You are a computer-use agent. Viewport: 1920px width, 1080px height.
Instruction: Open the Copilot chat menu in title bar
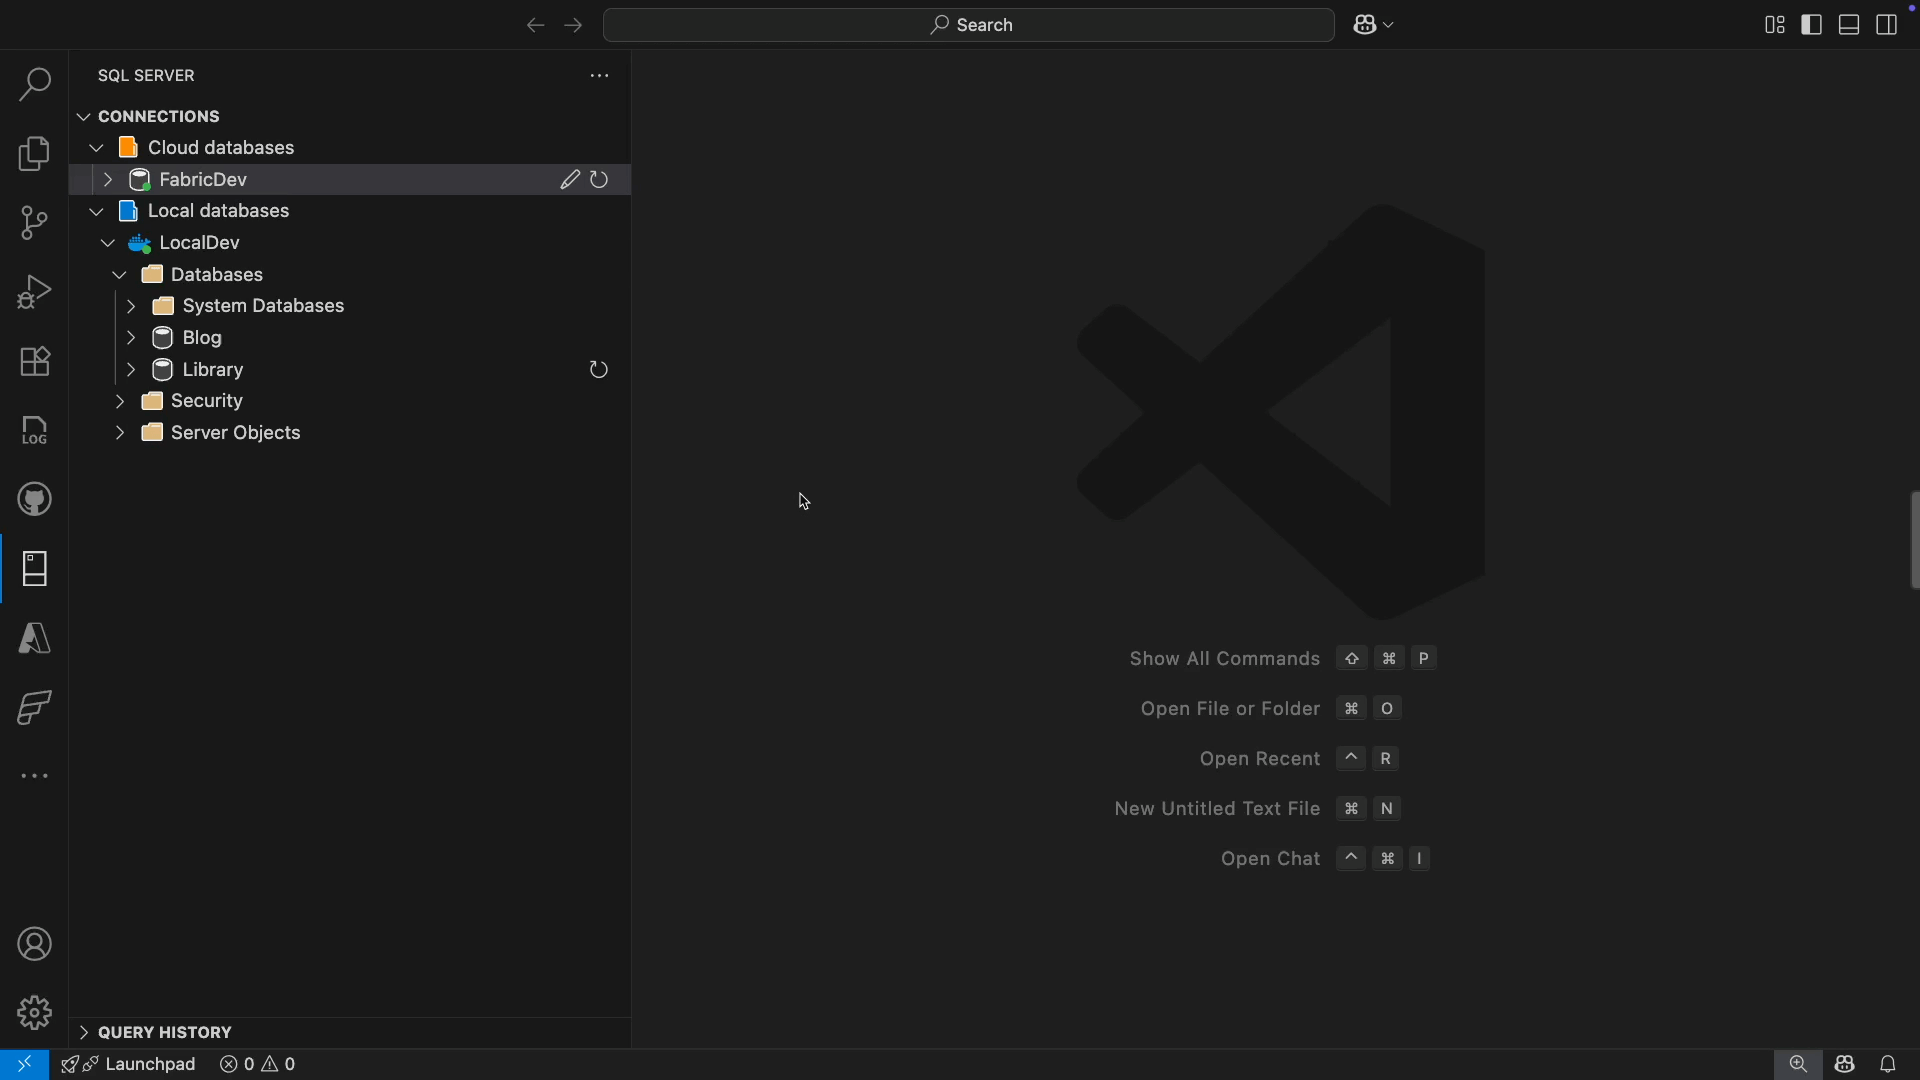click(x=1374, y=25)
